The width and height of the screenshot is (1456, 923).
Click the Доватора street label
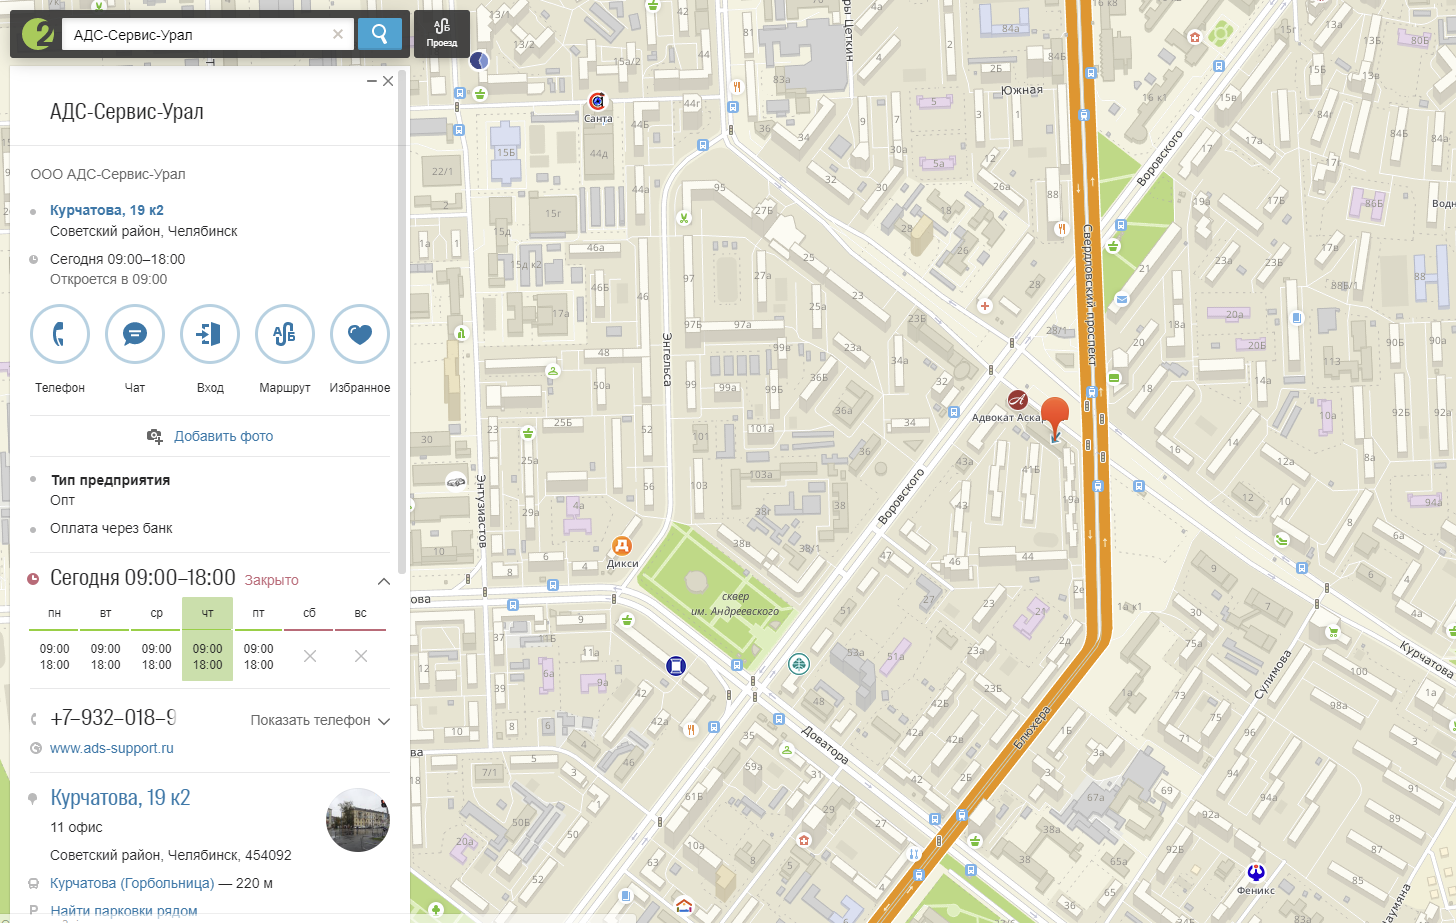[x=825, y=746]
